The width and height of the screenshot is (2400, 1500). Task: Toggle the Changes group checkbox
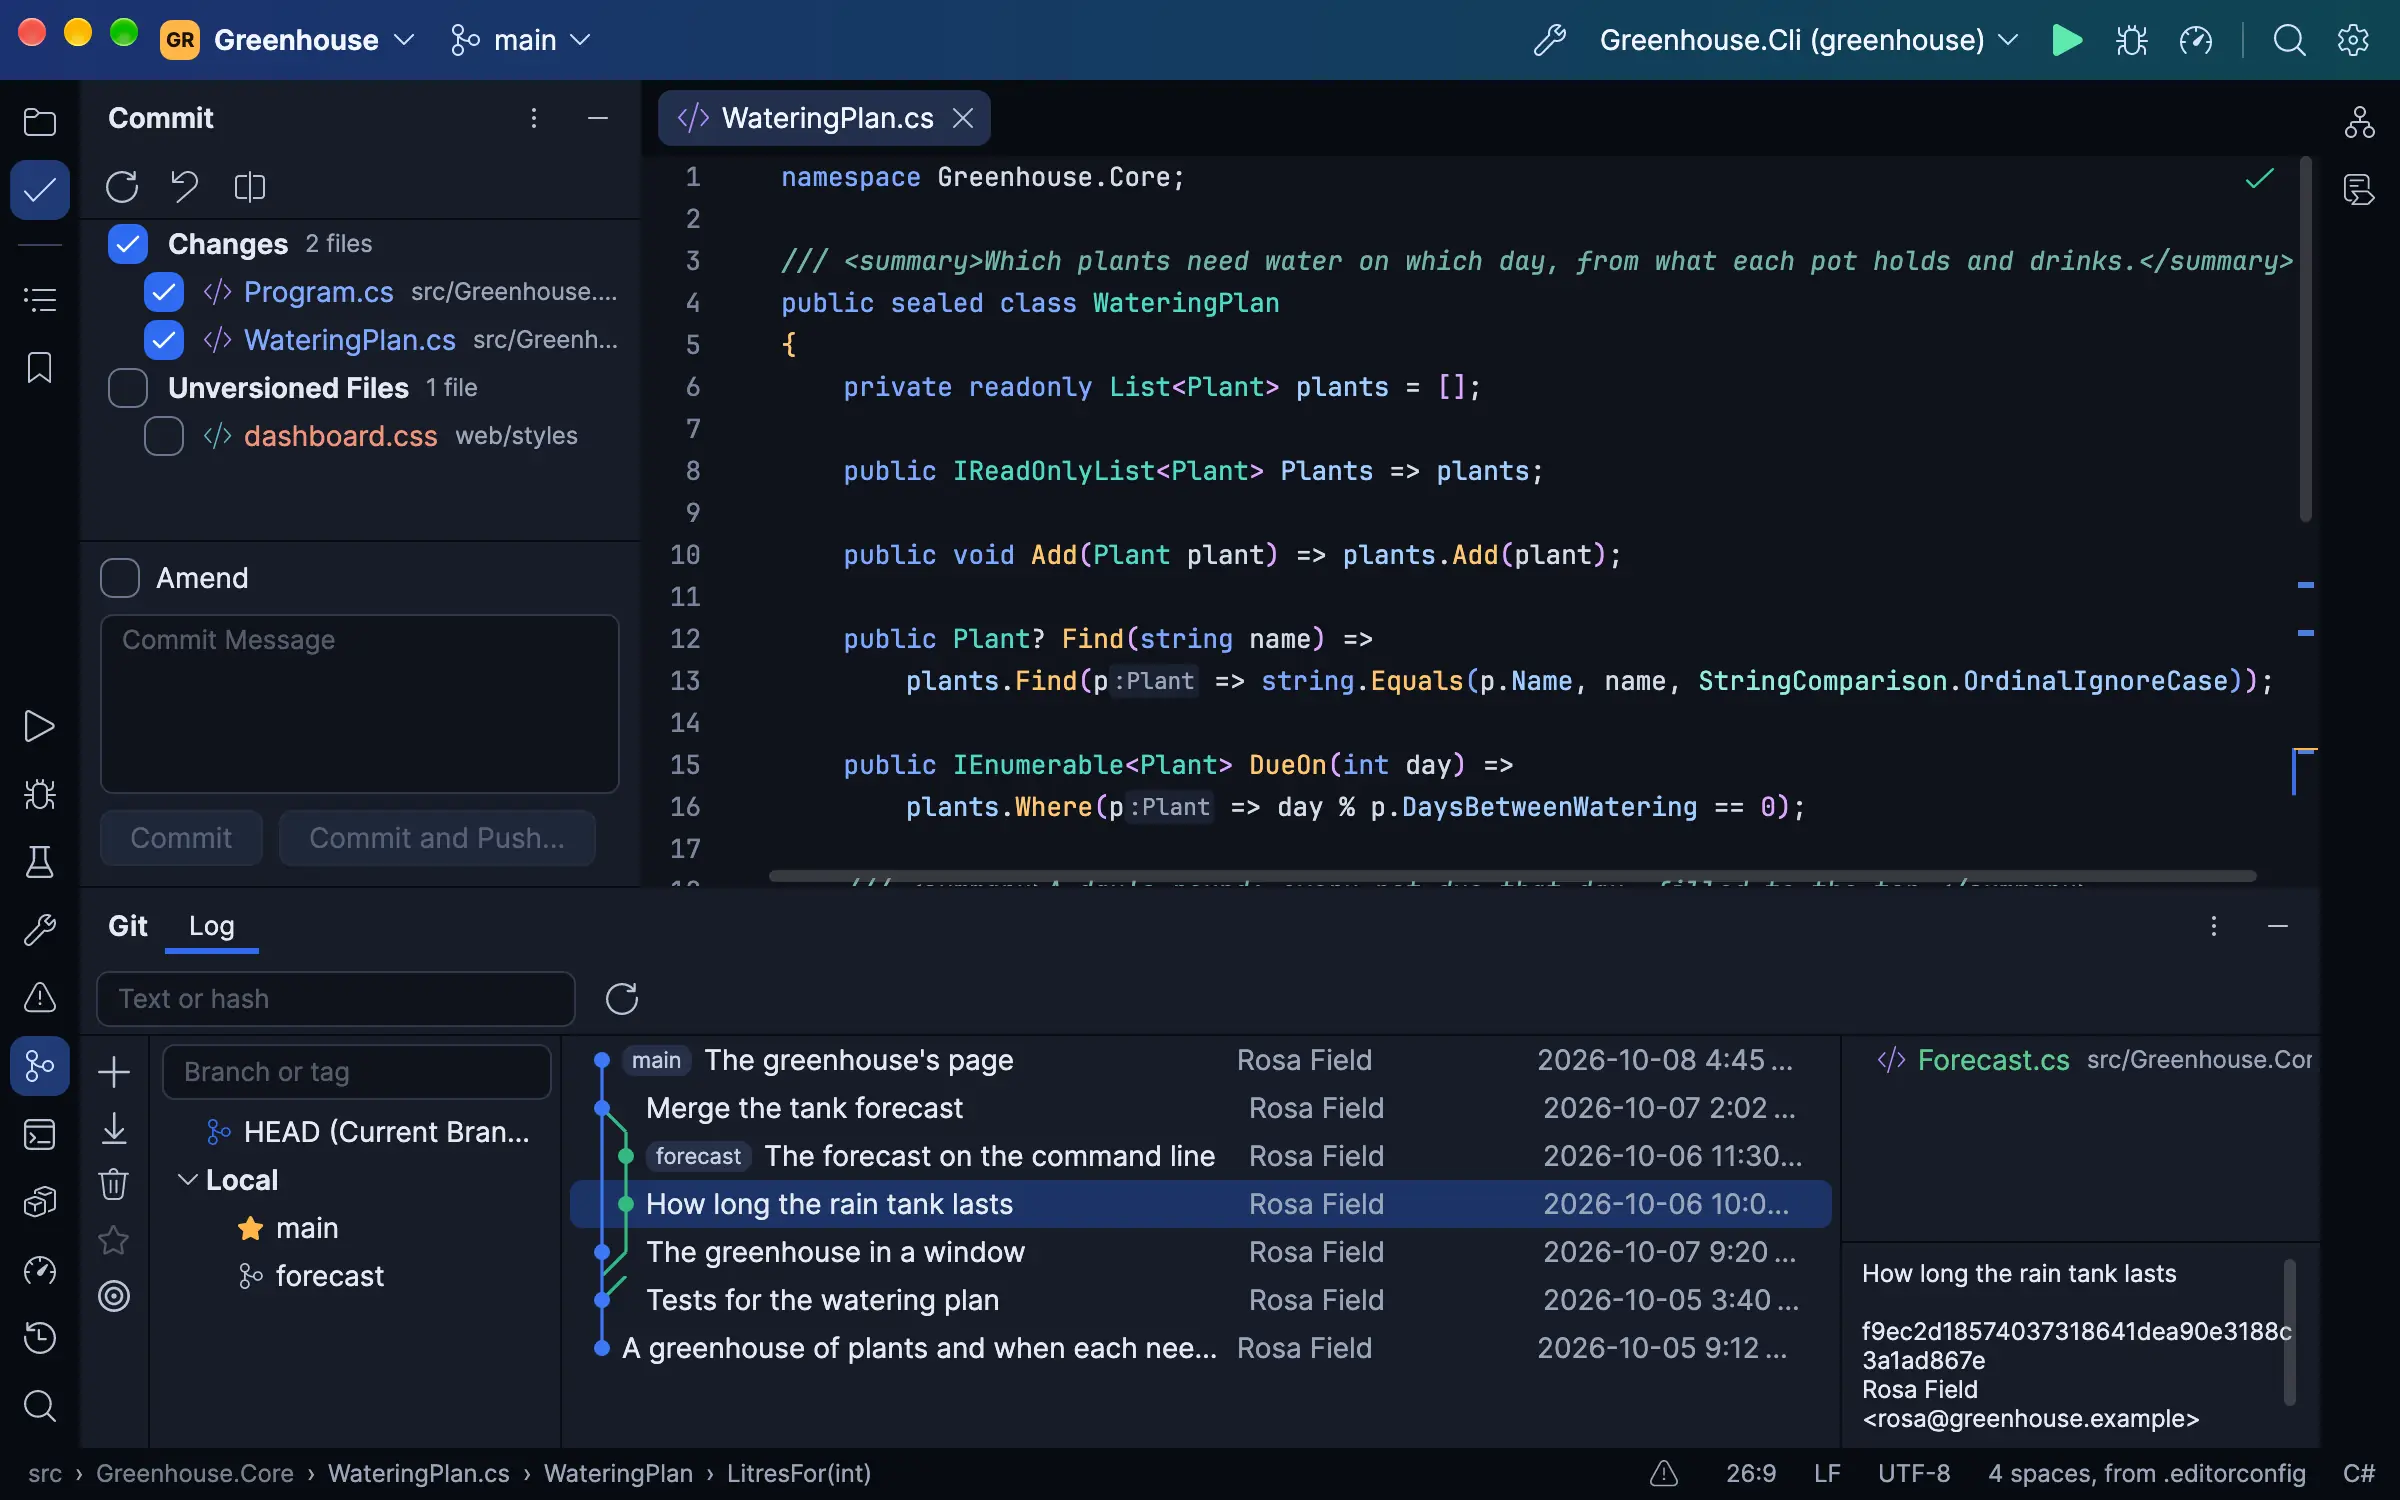coord(128,244)
